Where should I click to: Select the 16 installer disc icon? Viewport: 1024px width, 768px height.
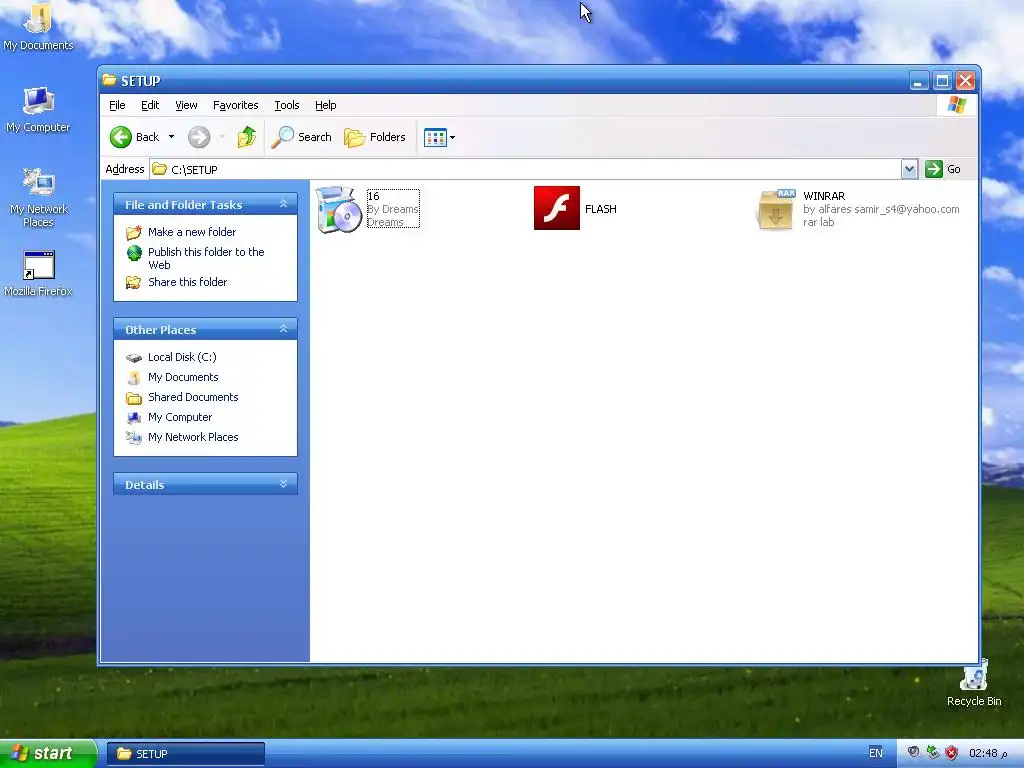pyautogui.click(x=339, y=210)
